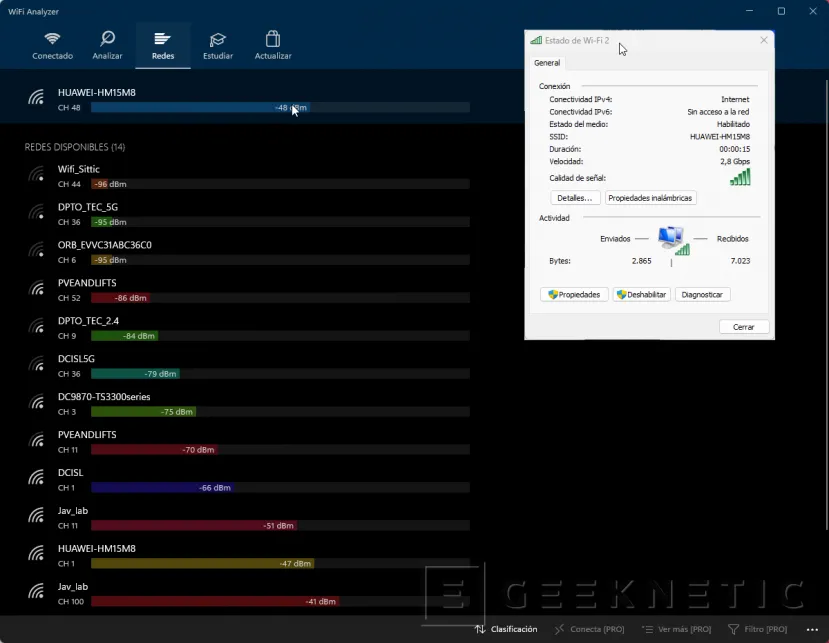Click the wifi icon beside DCISL5G
829x643 pixels.
pyautogui.click(x=37, y=366)
